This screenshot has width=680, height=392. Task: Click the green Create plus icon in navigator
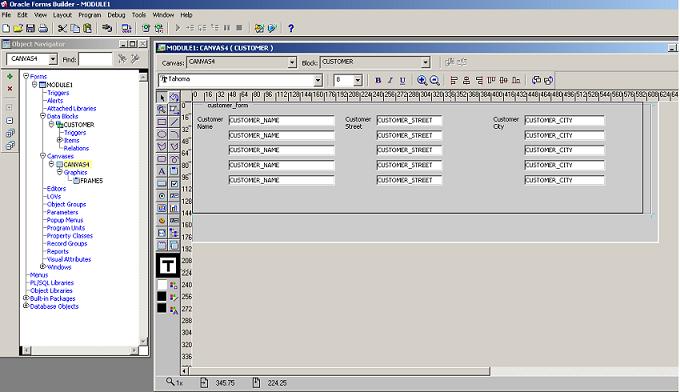[10, 77]
